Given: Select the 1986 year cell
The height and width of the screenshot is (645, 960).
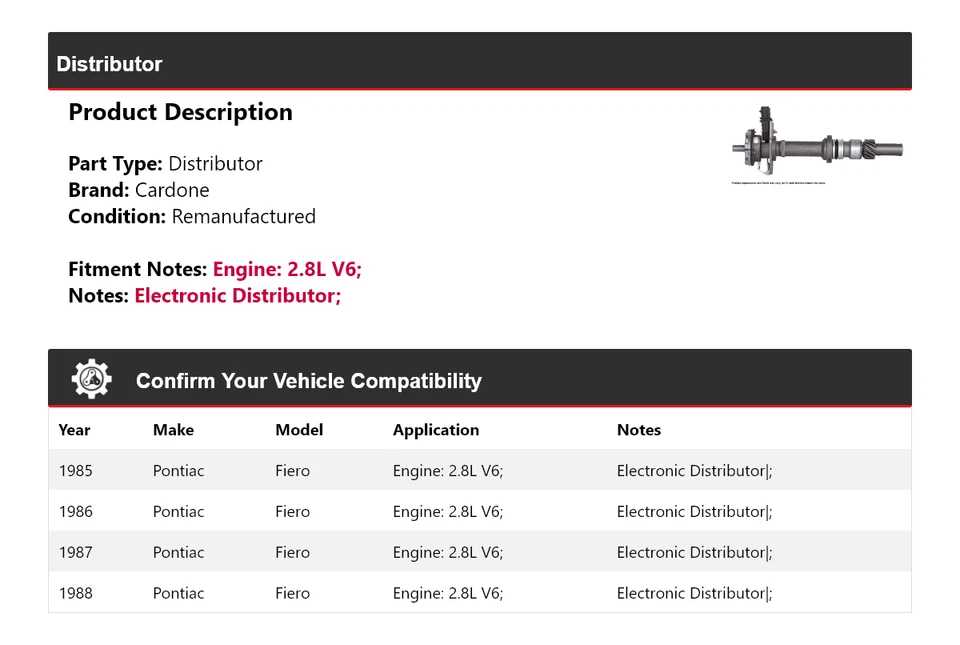Looking at the screenshot, I should pos(75,512).
